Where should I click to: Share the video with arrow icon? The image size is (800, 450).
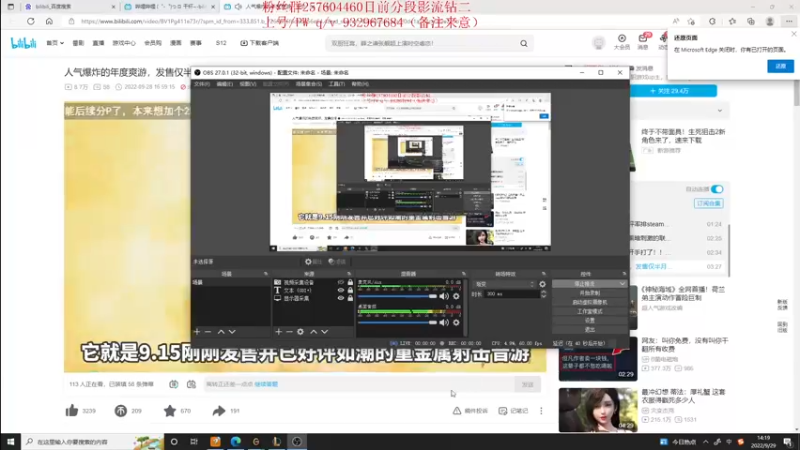[x=219, y=410]
